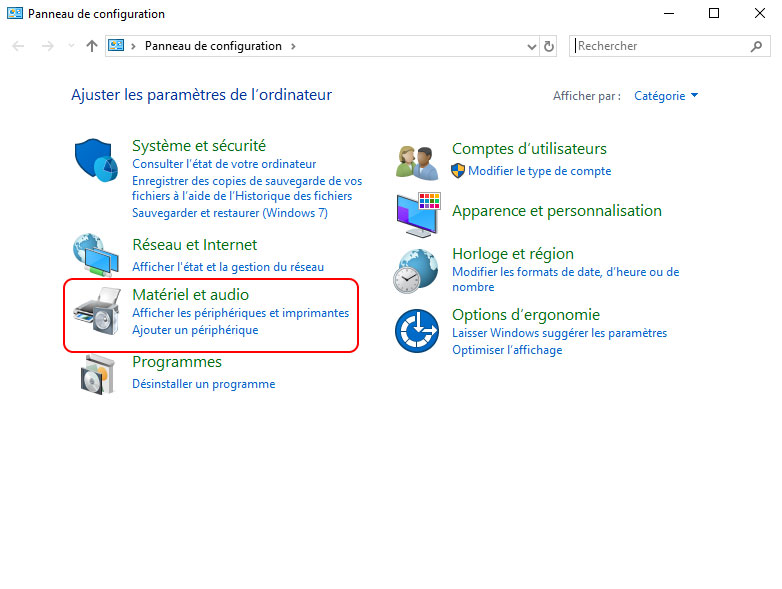The image size is (782, 589).
Task: Click the Panneau de configuration breadcrumb
Action: (x=213, y=46)
